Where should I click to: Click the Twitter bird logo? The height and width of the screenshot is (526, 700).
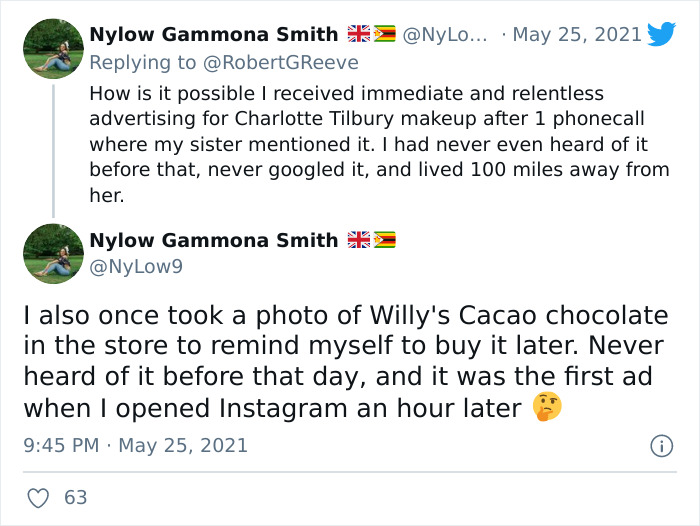coord(661,34)
